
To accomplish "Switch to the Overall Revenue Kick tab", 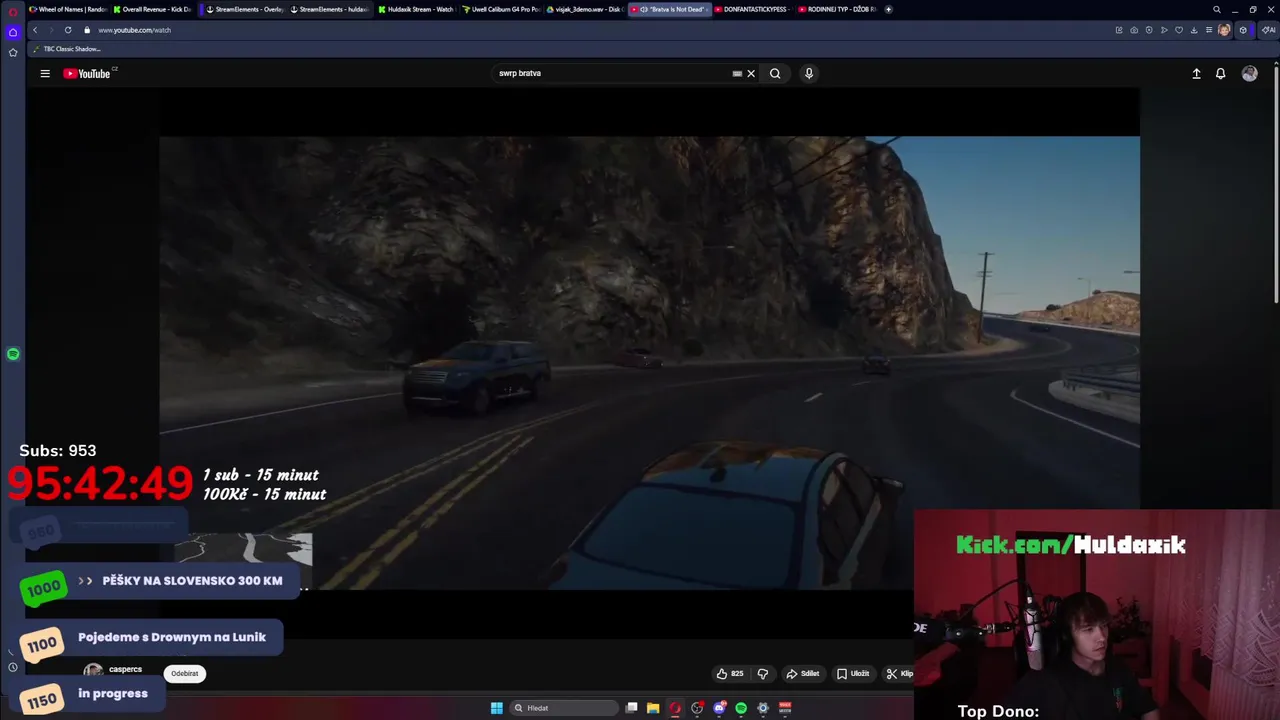I will click(x=152, y=9).
